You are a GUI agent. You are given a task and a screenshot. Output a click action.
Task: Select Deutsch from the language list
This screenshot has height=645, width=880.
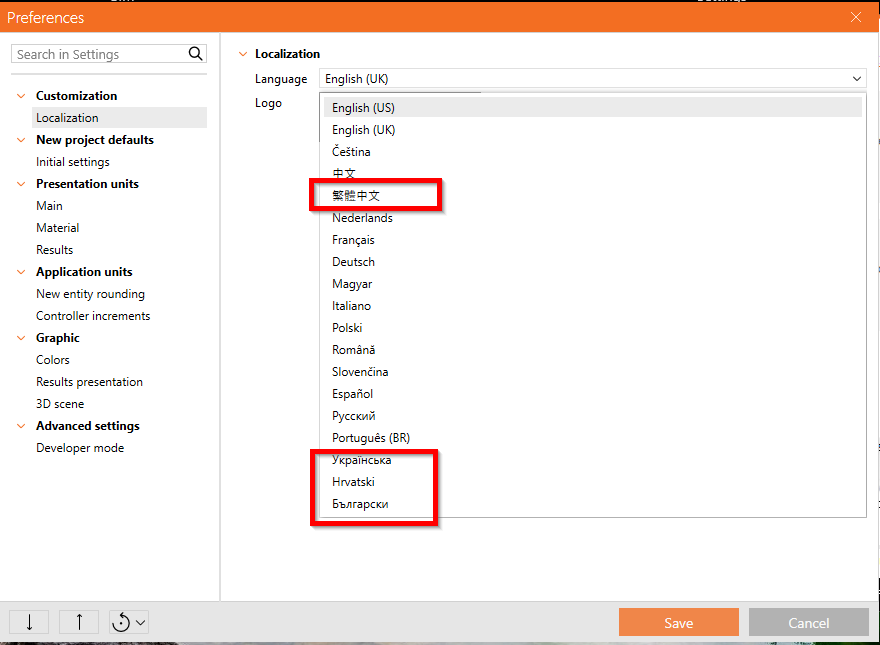[x=354, y=262]
